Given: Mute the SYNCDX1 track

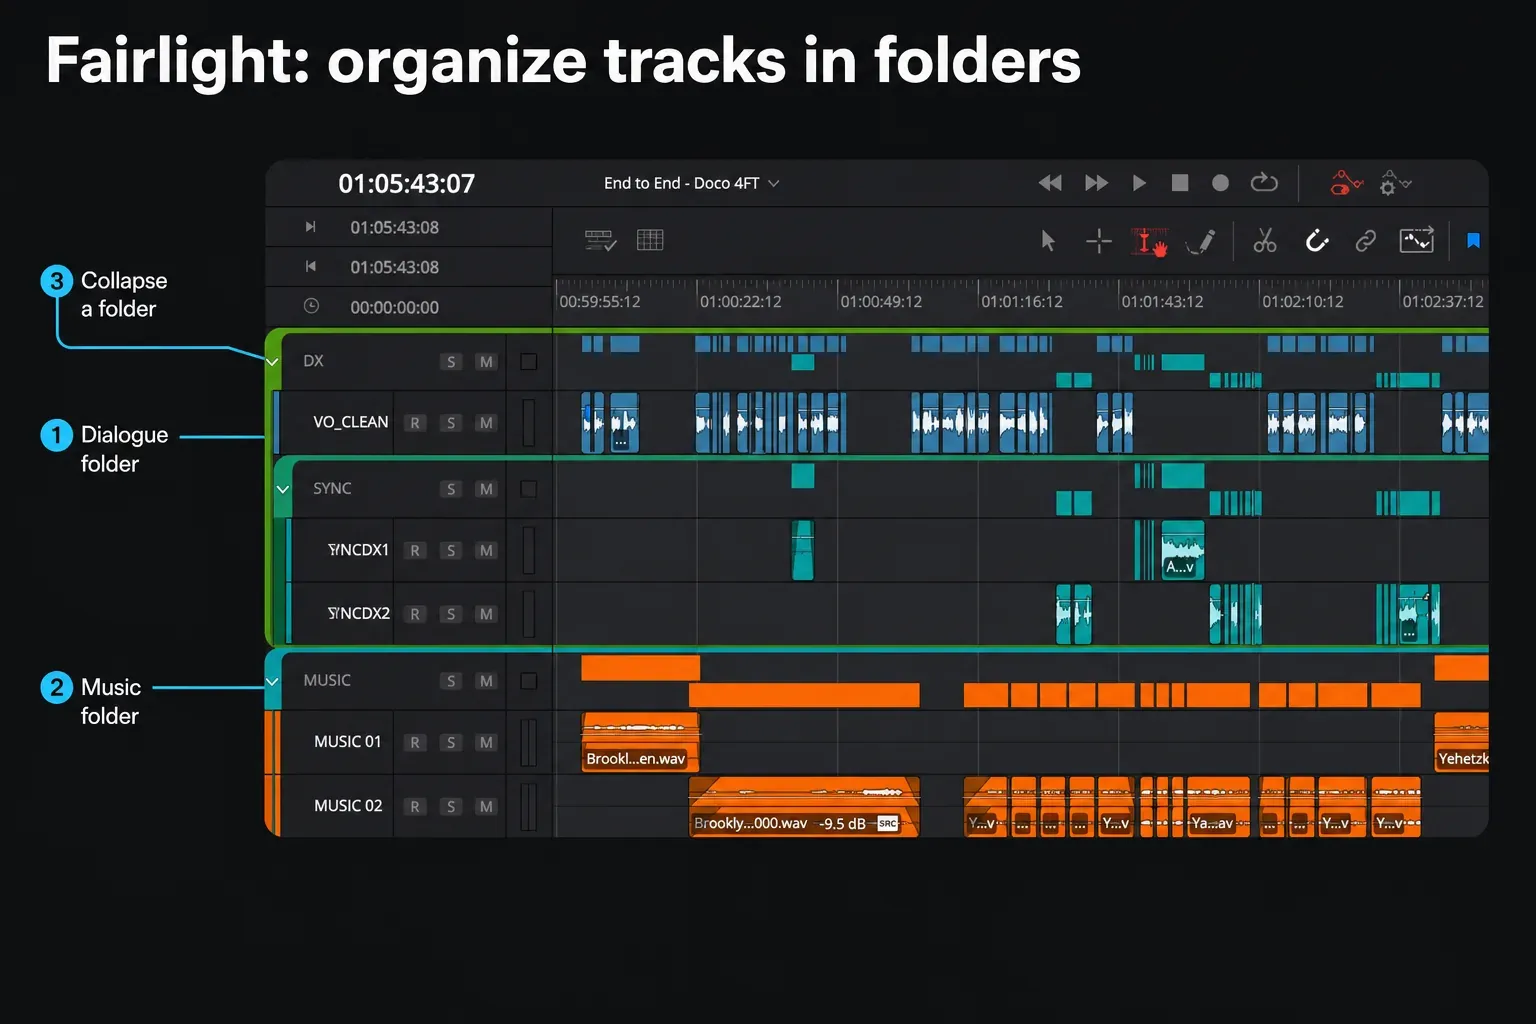Looking at the screenshot, I should coord(486,551).
